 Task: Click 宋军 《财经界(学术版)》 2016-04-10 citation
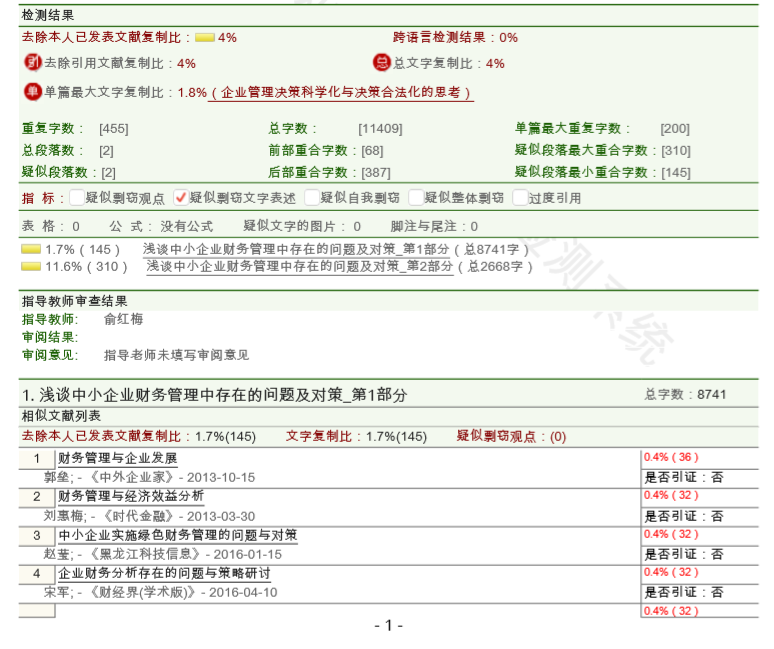point(160,592)
